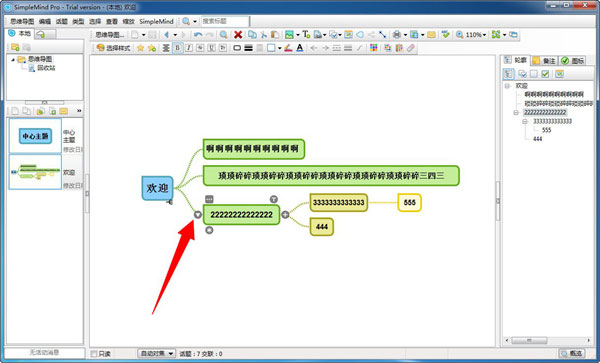Open the search magnifier dropdown arrow
The image size is (600, 363).
click(195, 21)
